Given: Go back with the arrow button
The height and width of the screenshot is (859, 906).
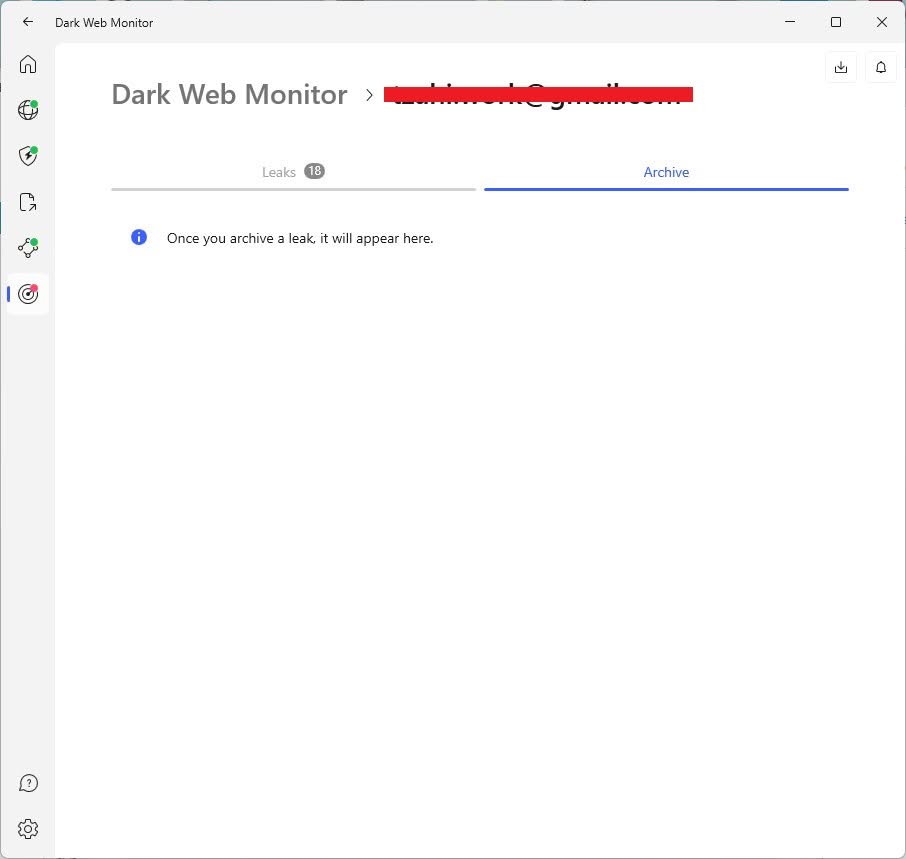Looking at the screenshot, I should coord(27,22).
